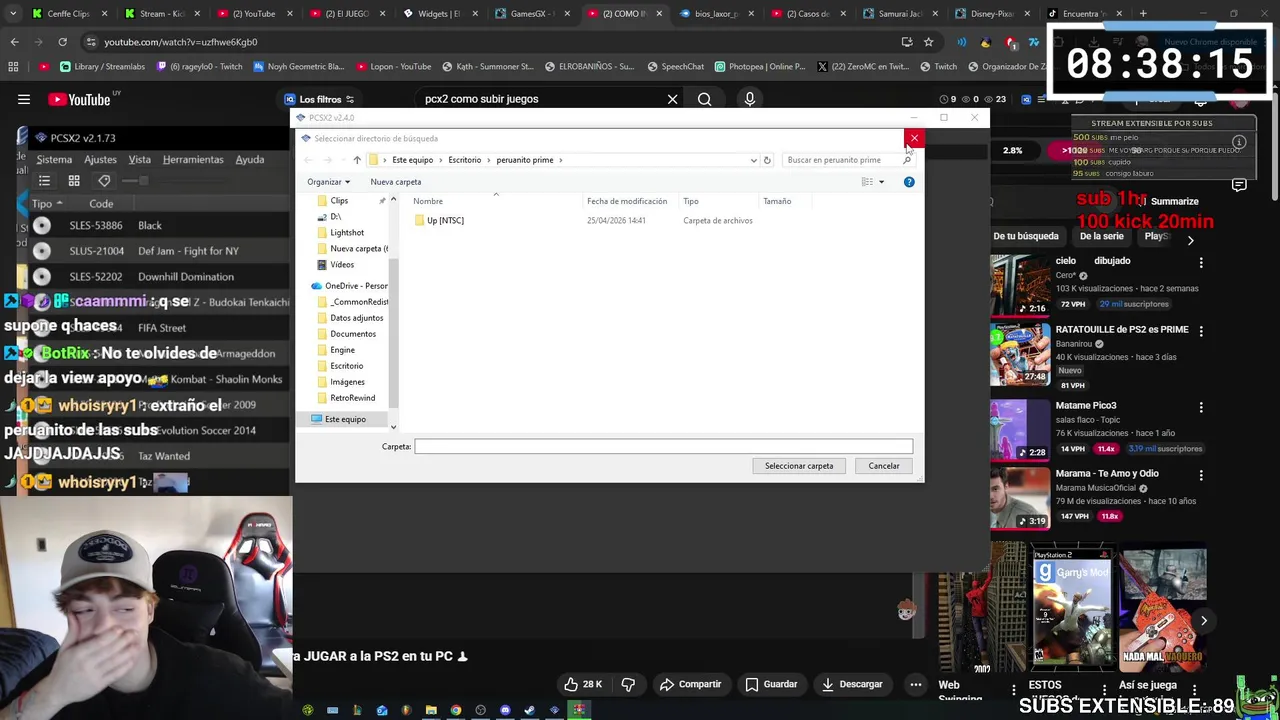Image resolution: width=1280 pixels, height=720 pixels.
Task: Select Documentos in the navigation pane
Action: [353, 334]
